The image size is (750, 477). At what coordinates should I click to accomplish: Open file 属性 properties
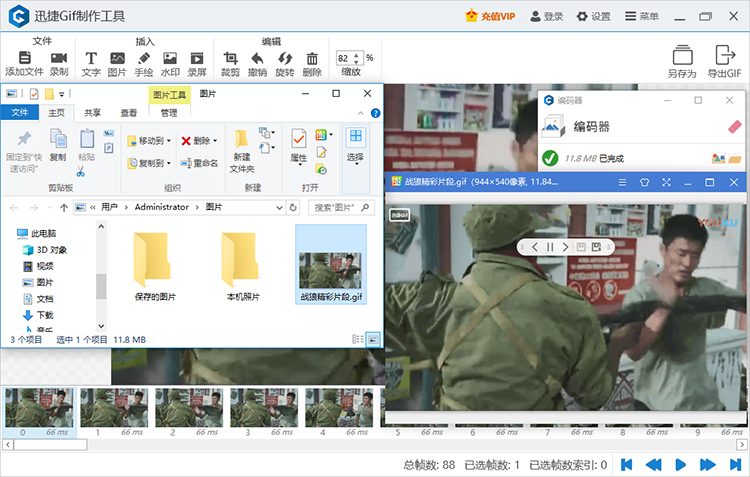[x=299, y=146]
